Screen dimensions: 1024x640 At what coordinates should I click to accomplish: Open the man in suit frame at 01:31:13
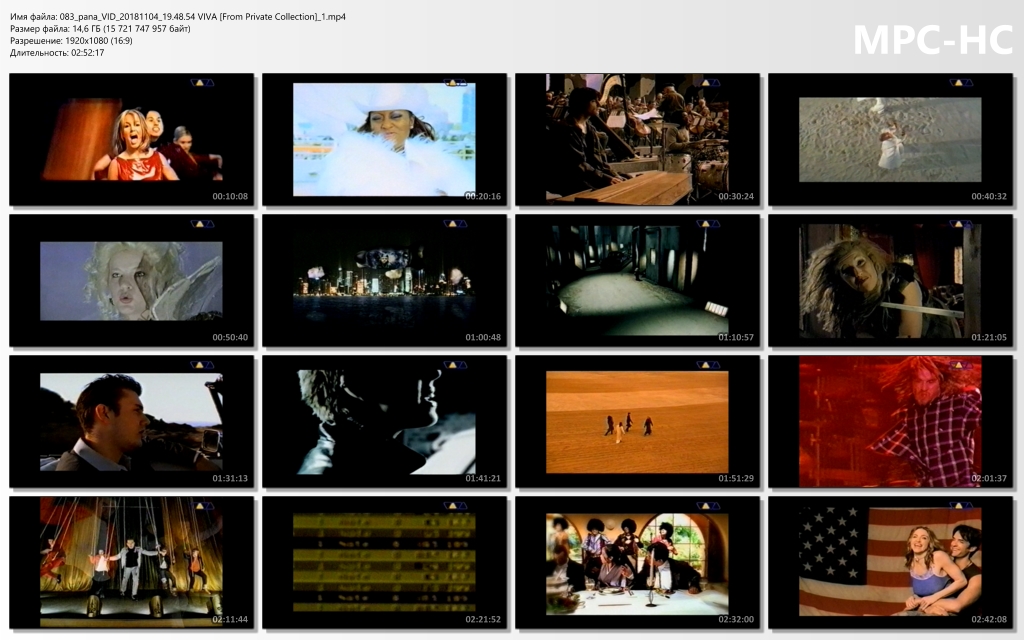[131, 421]
